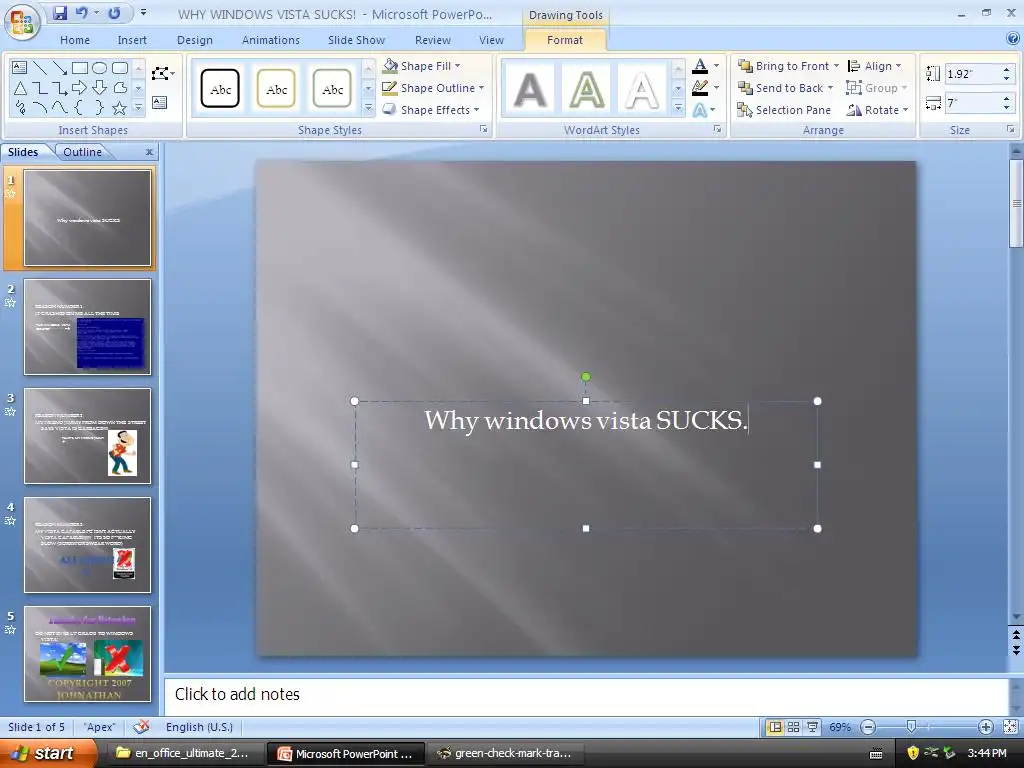This screenshot has width=1024, height=768.
Task: Click Fit slide to current window icon
Action: pos(1010,727)
